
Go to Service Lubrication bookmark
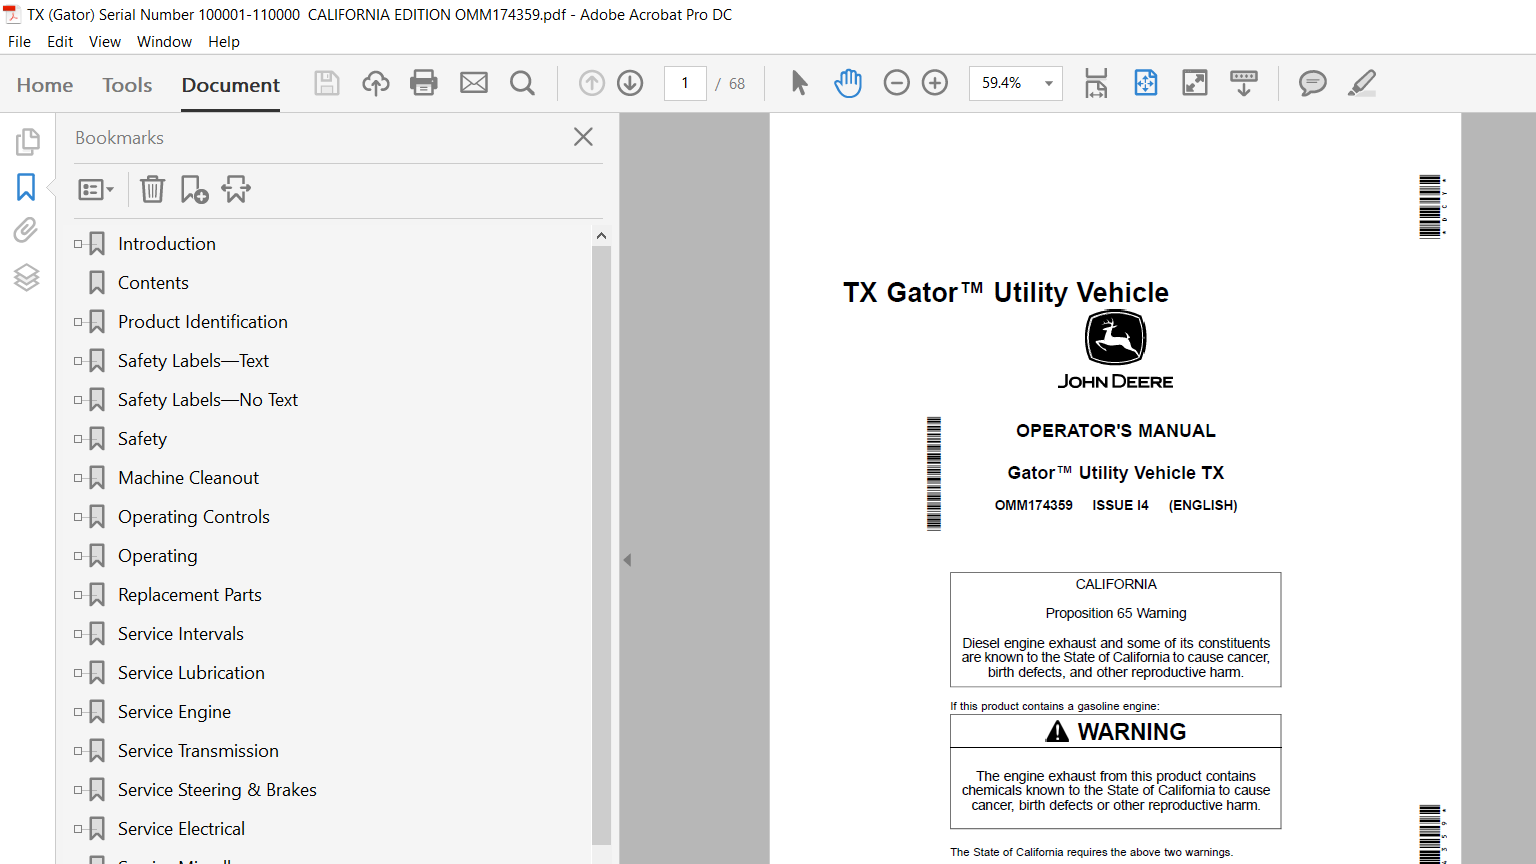click(x=191, y=673)
